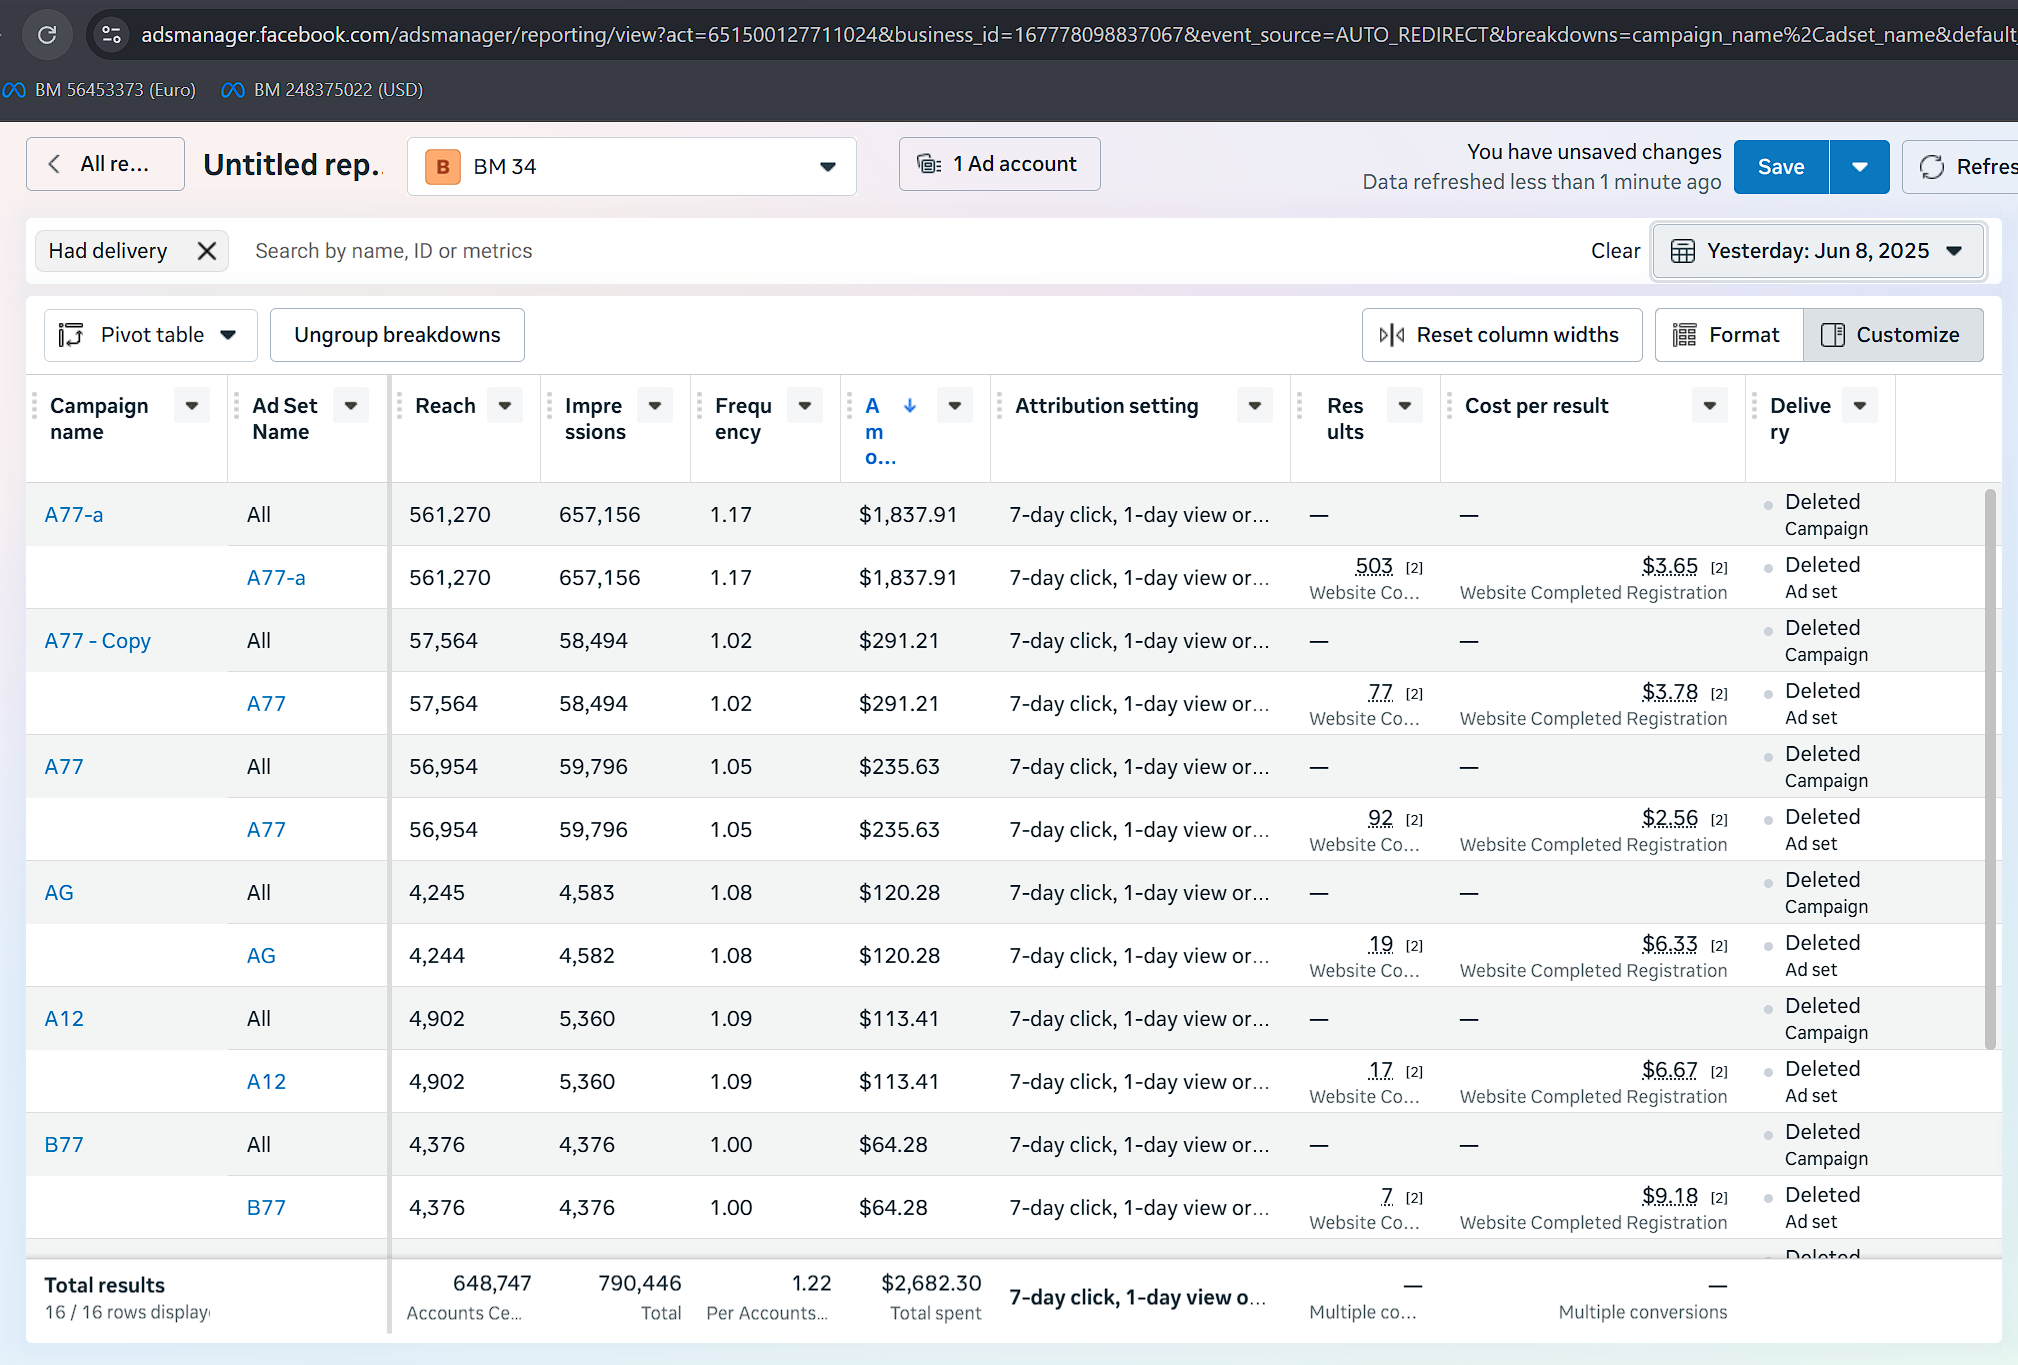Toggle the Customize panel
The width and height of the screenshot is (2018, 1365).
1893,335
